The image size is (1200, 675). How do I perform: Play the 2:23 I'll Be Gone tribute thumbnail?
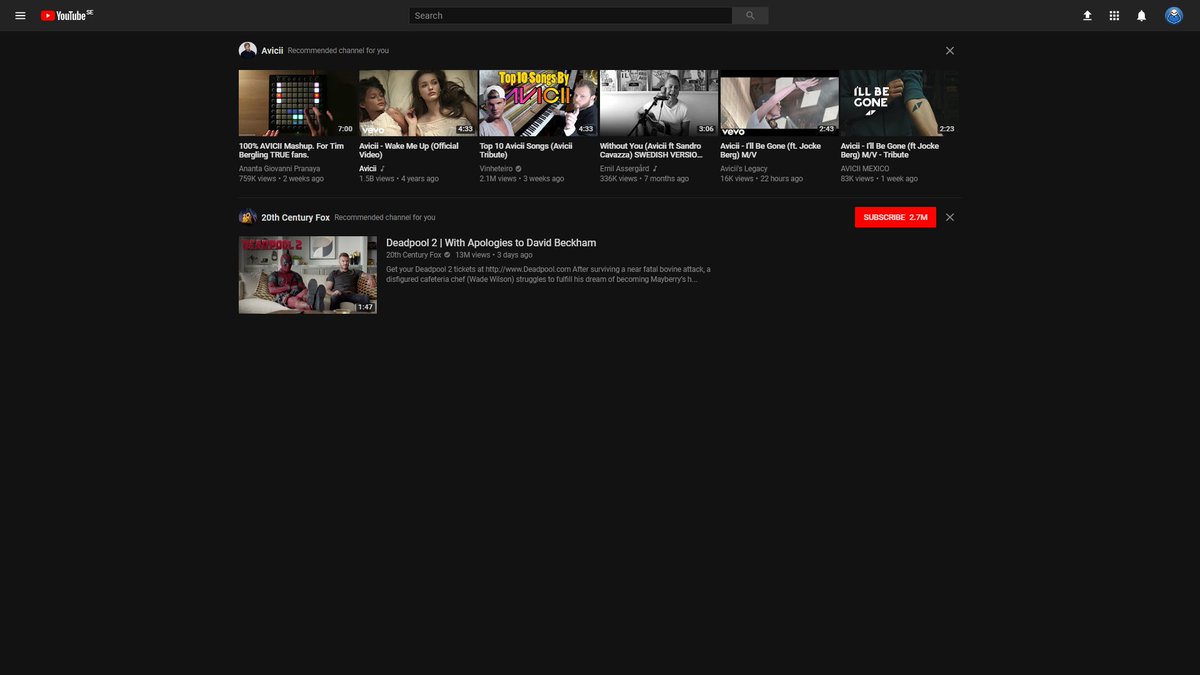click(899, 103)
